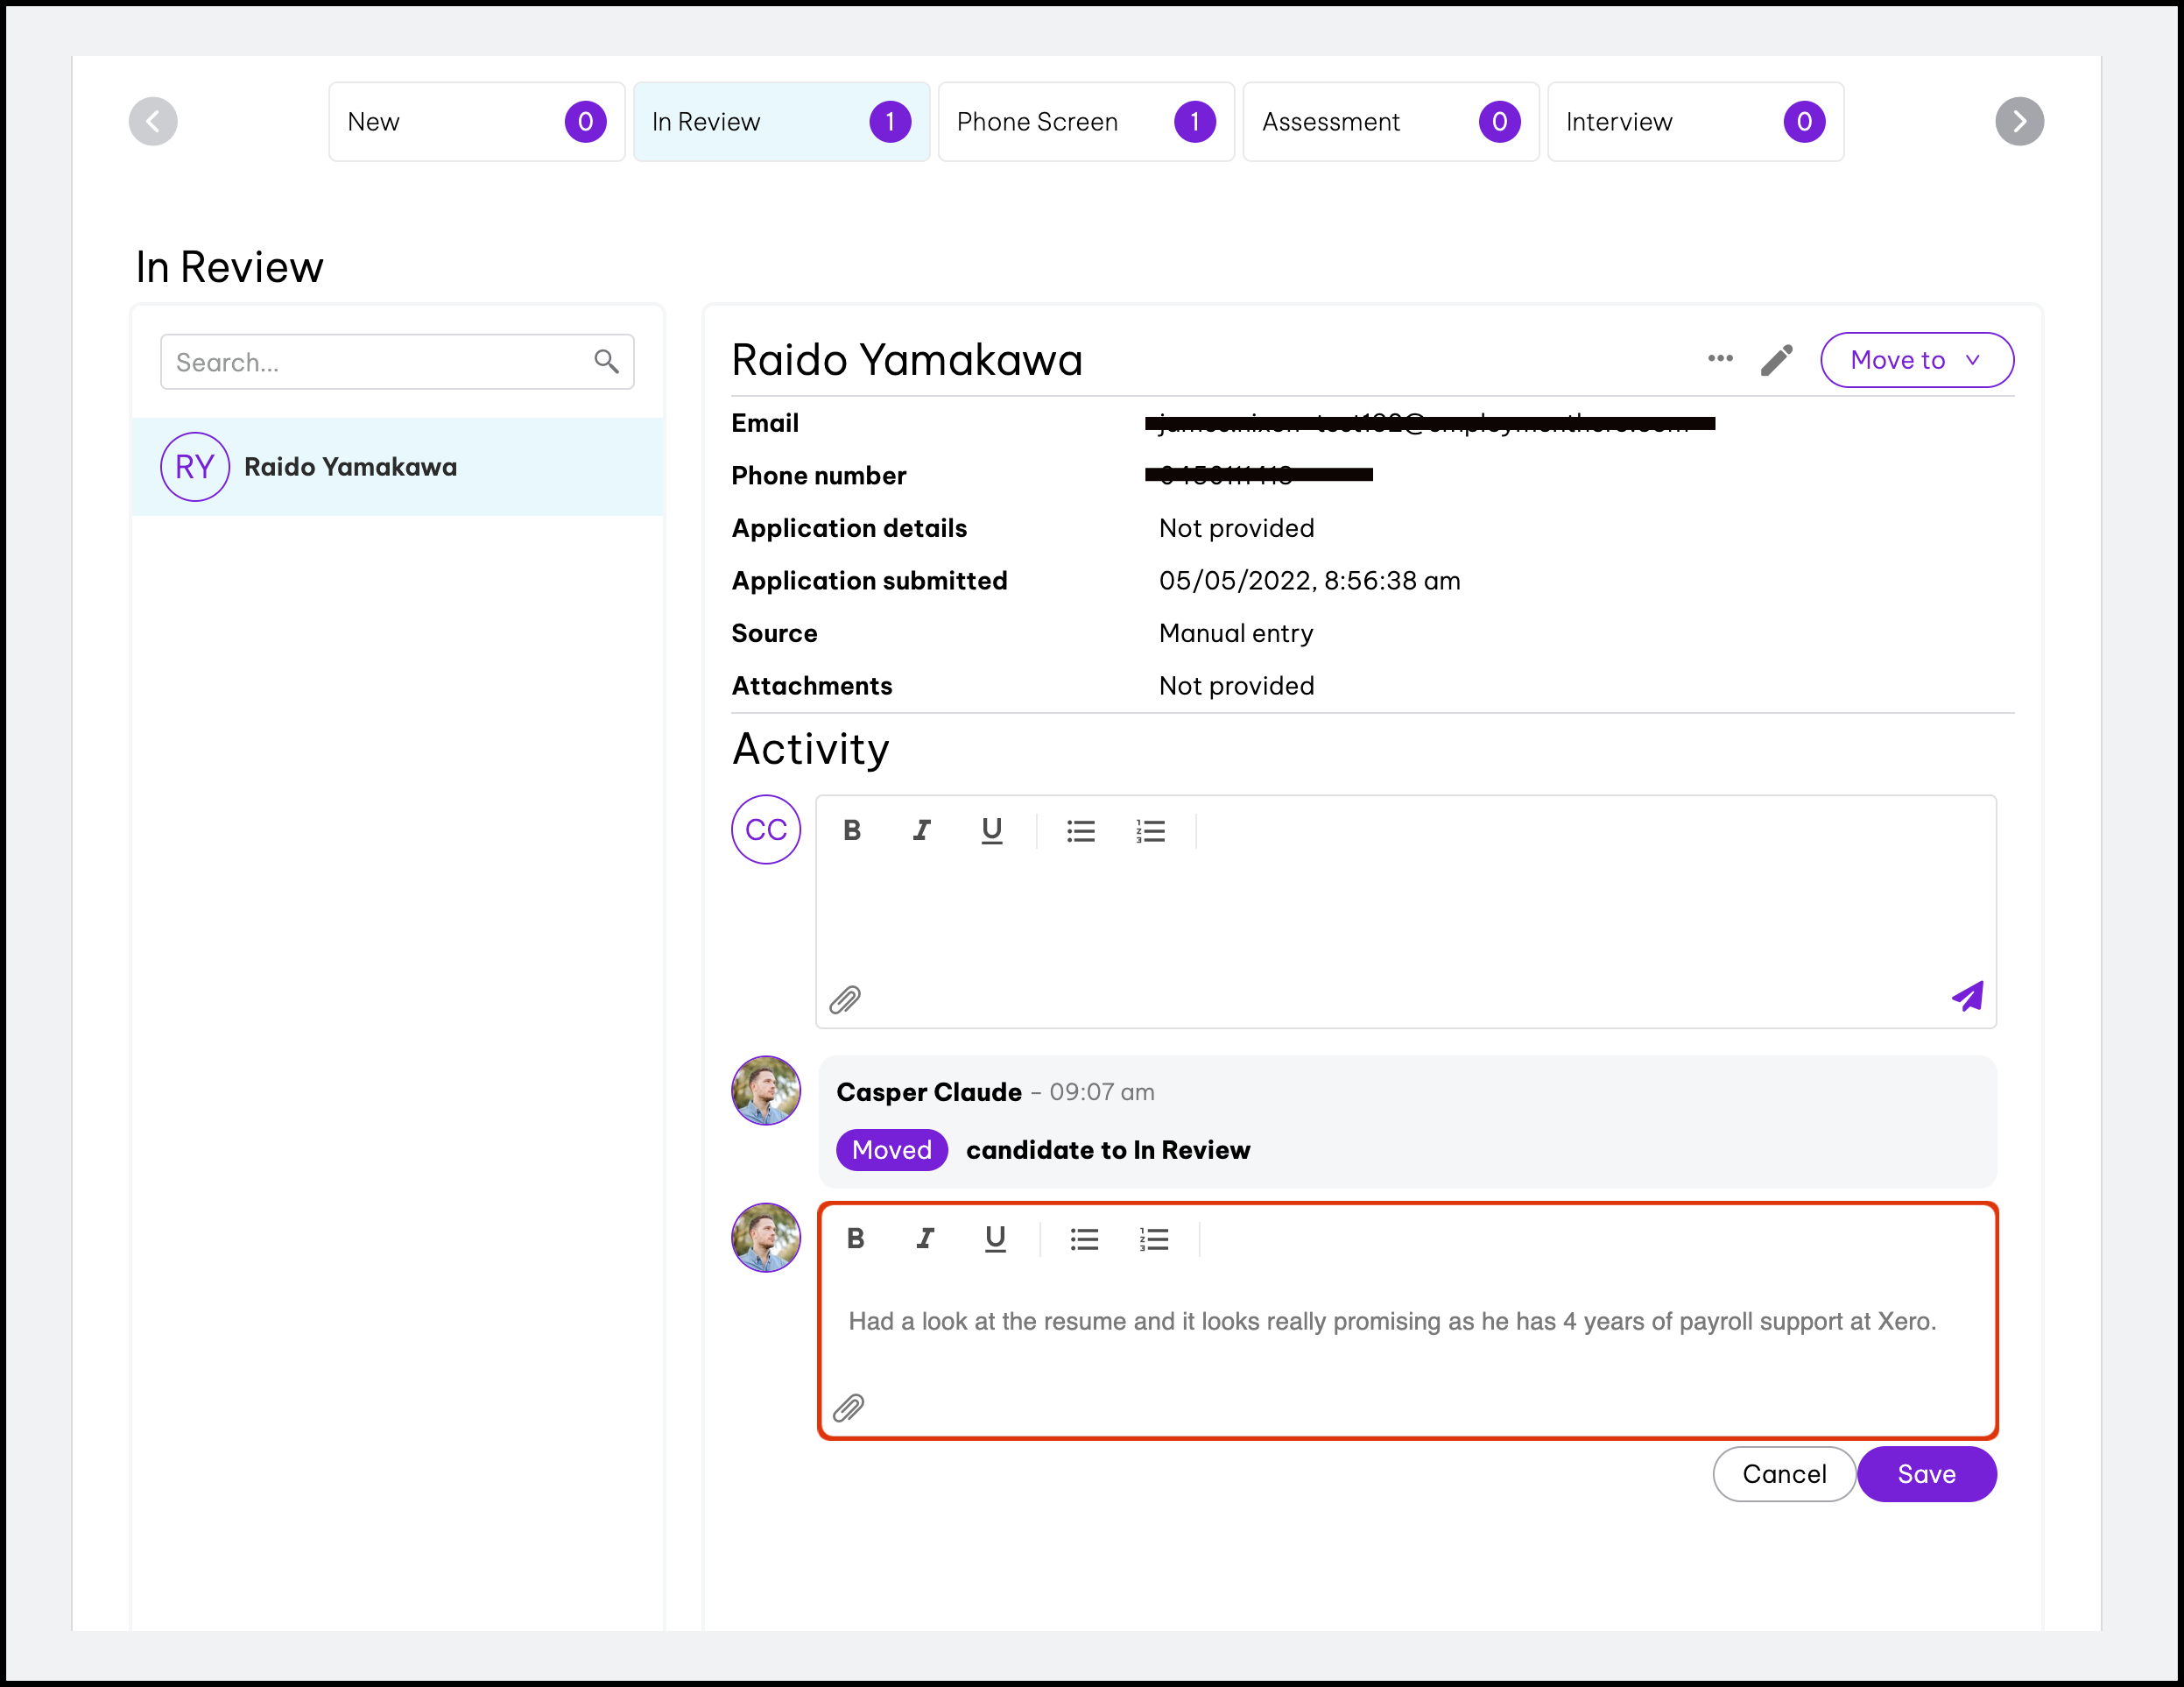This screenshot has height=1687, width=2184.
Task: Go to previous stages with left arrow
Action: pos(153,122)
